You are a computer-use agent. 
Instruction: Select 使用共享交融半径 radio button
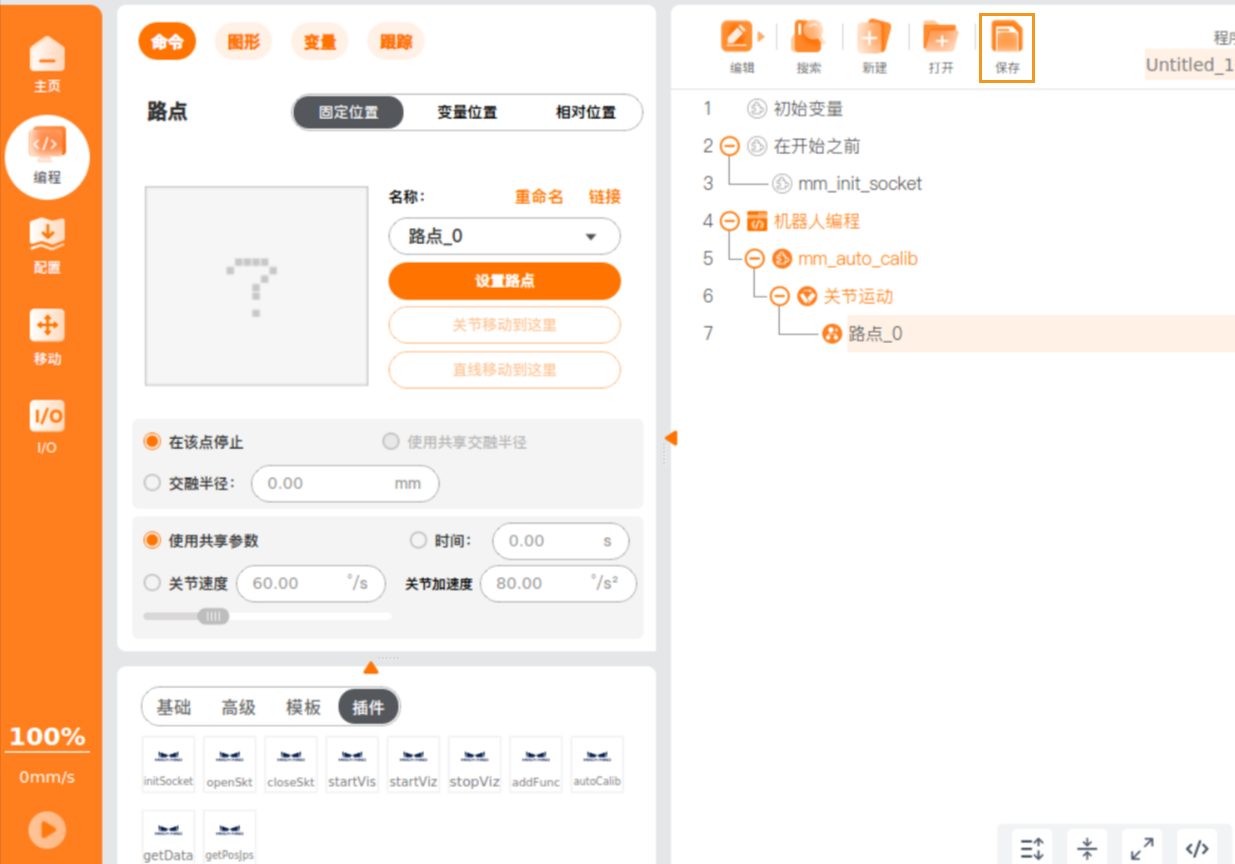[x=391, y=441]
